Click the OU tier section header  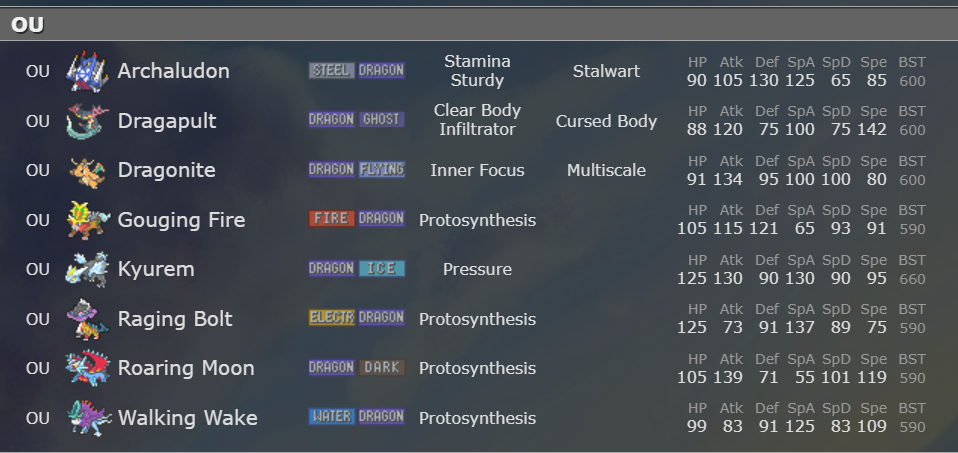28,25
